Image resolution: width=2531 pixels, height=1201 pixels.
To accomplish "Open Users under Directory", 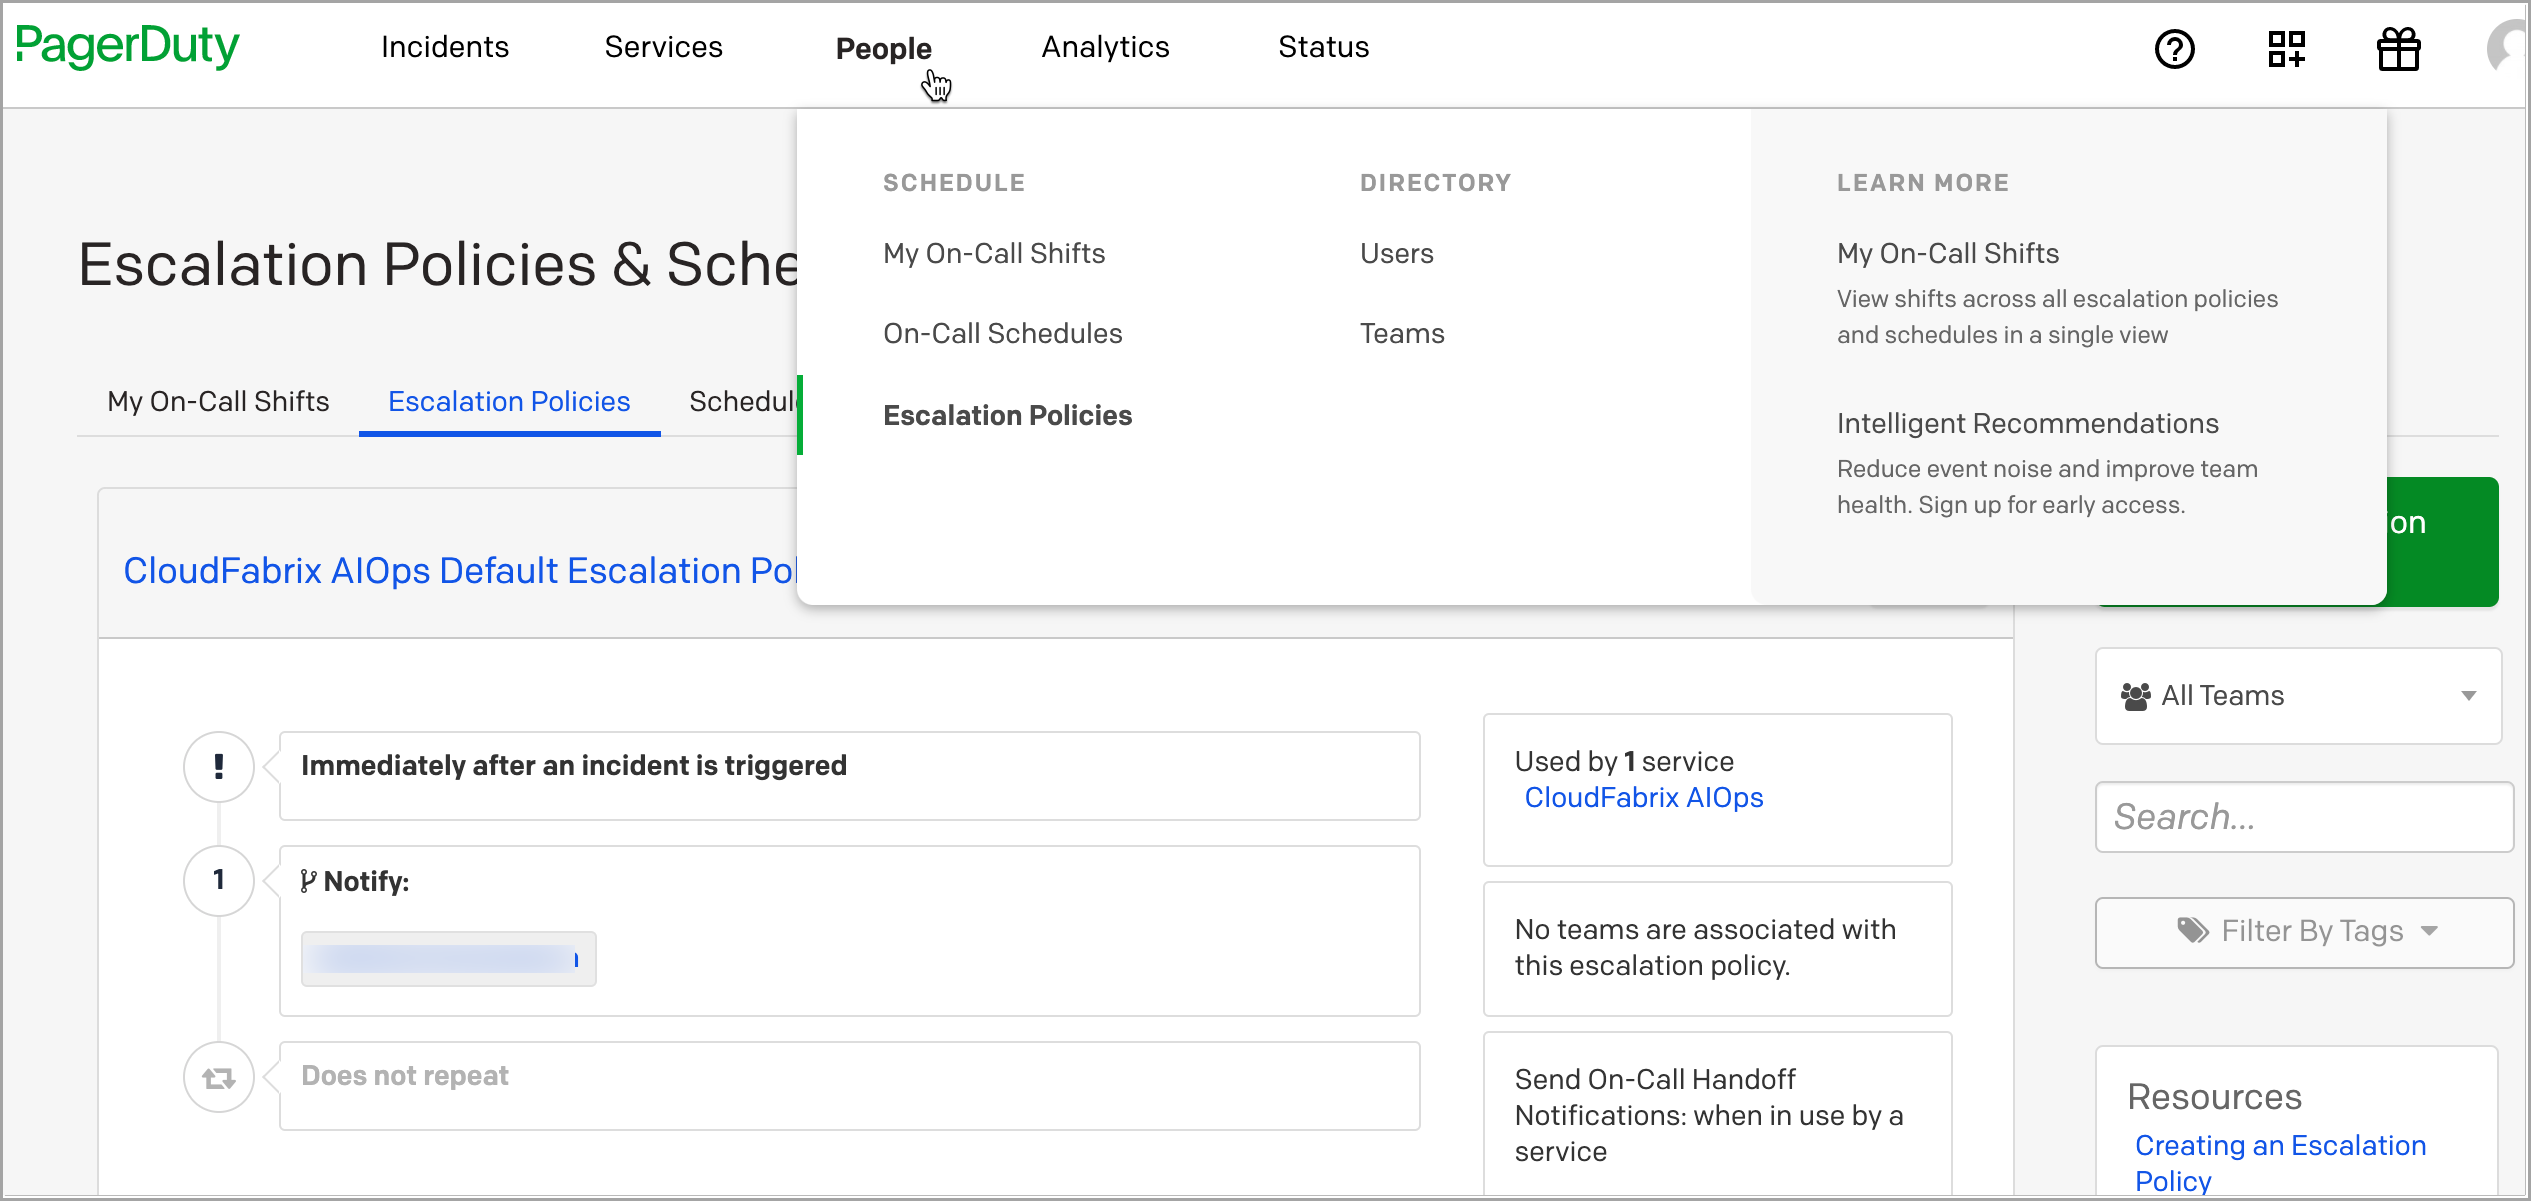I will point(1396,253).
